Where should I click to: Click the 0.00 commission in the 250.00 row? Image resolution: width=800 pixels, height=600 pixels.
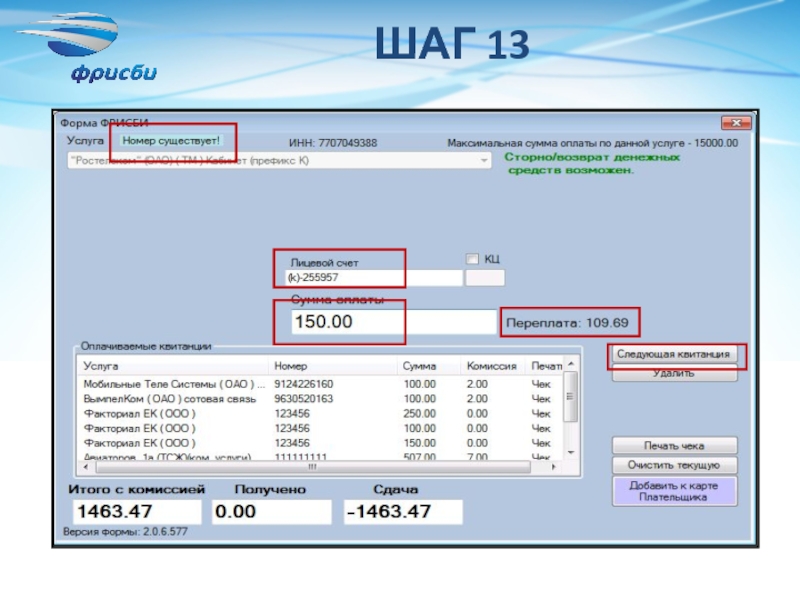(477, 414)
